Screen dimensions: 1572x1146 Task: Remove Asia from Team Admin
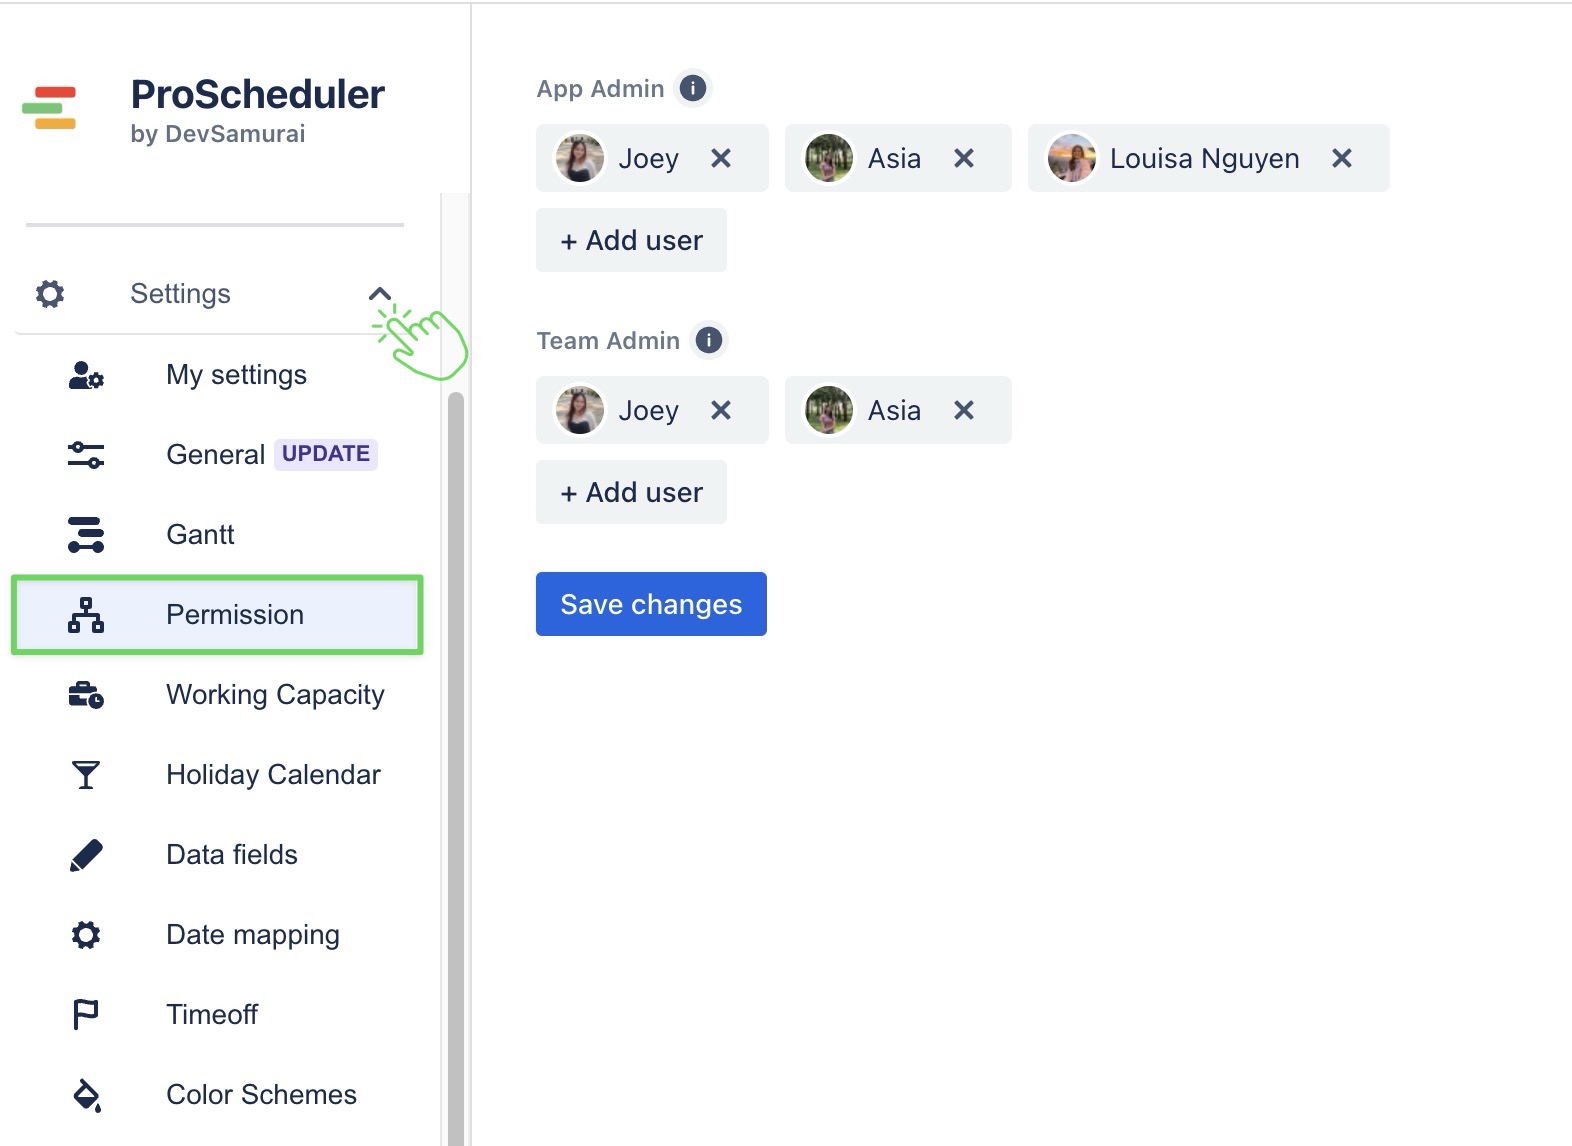click(964, 410)
